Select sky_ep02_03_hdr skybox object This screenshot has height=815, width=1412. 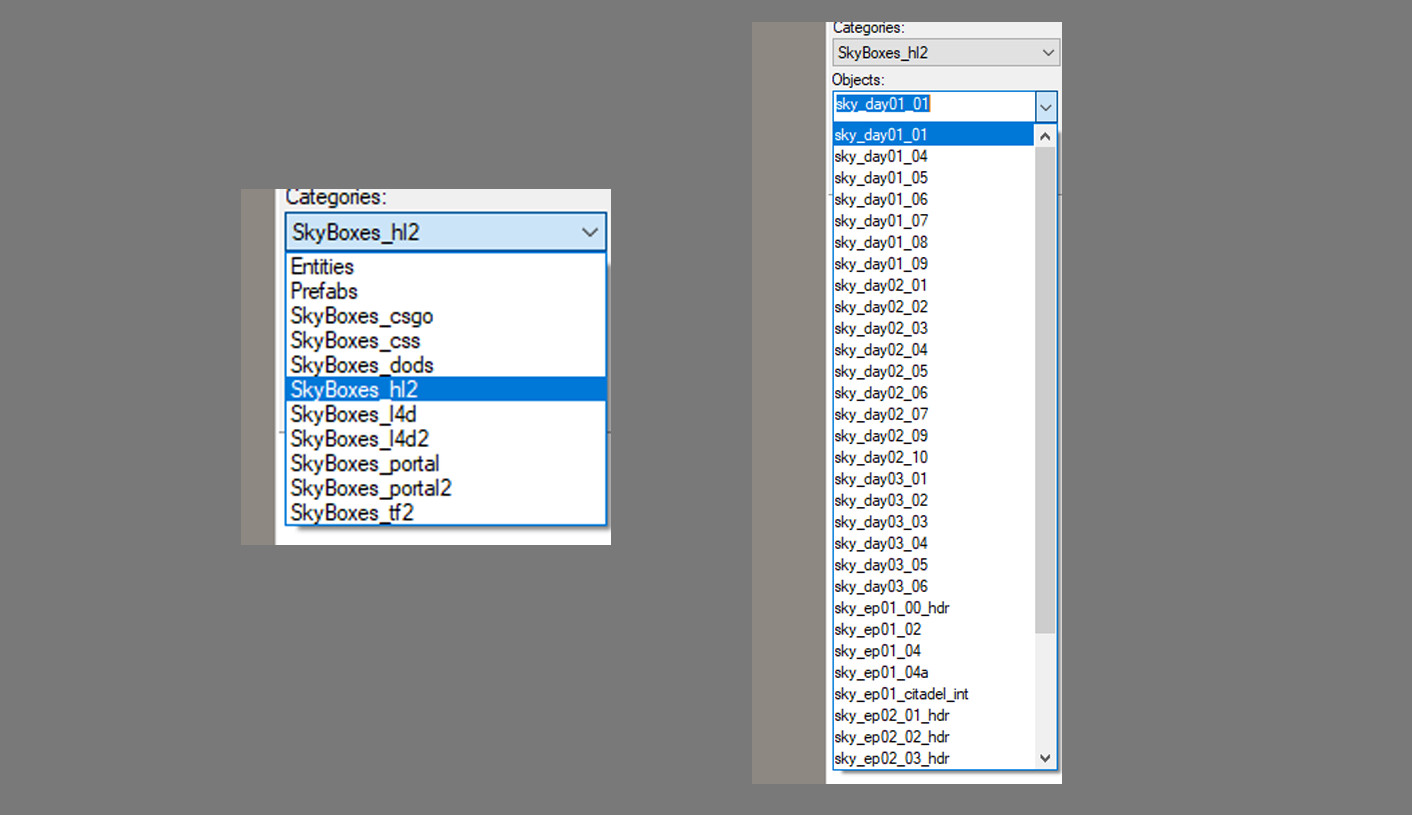pos(891,759)
